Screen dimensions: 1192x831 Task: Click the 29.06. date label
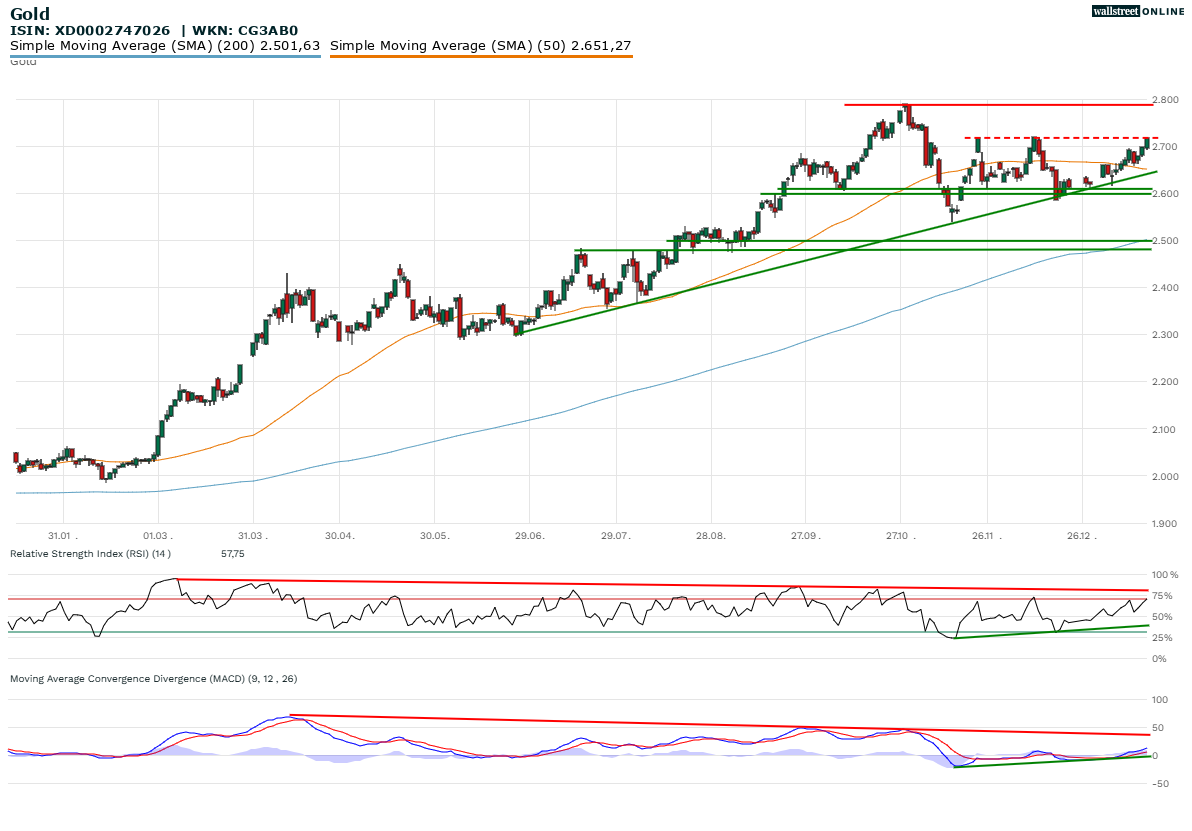tap(529, 536)
